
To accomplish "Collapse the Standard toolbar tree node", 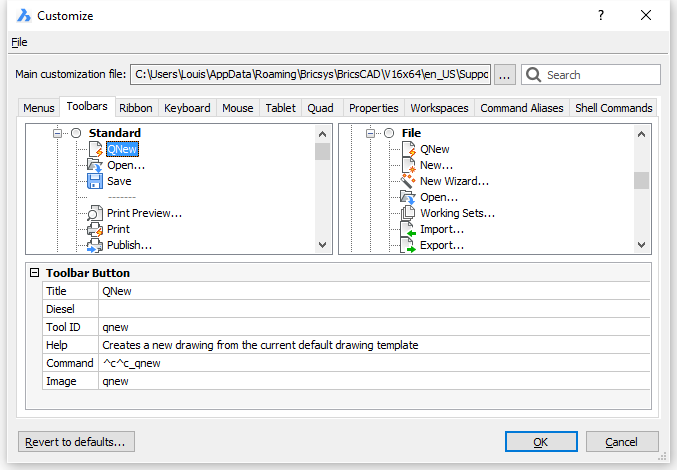I will point(59,133).
